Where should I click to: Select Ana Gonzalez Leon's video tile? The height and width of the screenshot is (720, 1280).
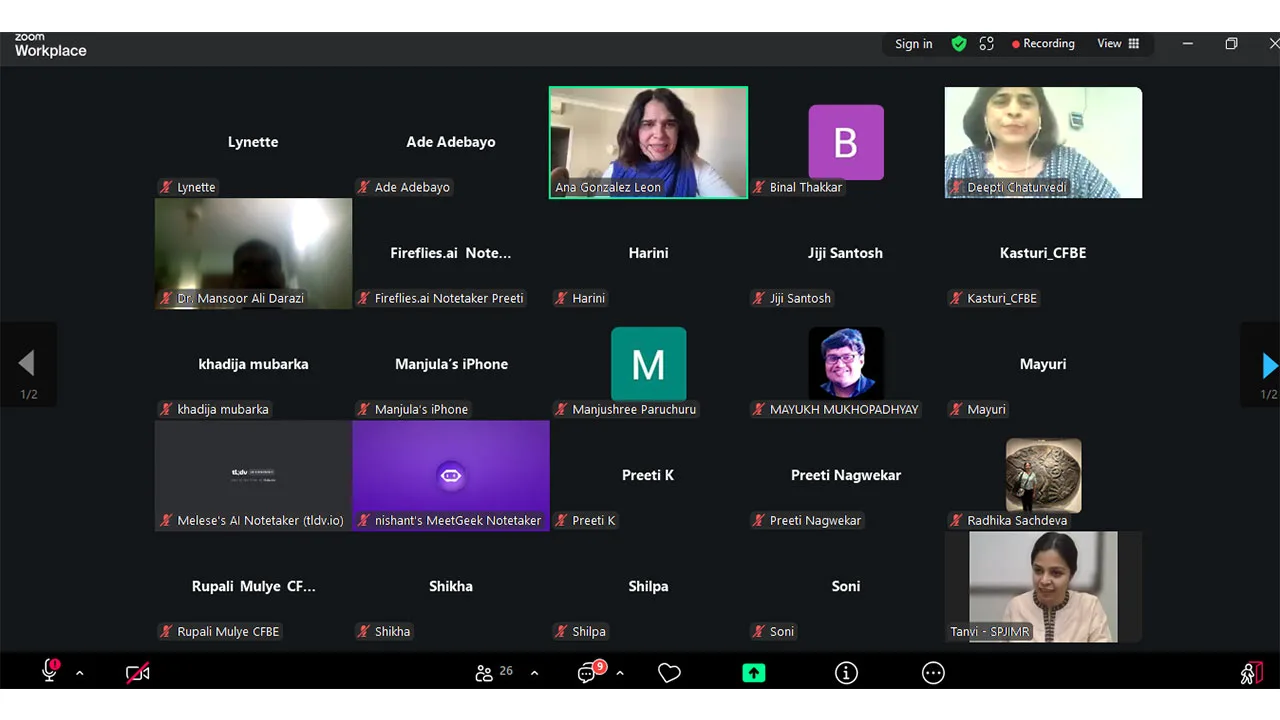648,142
